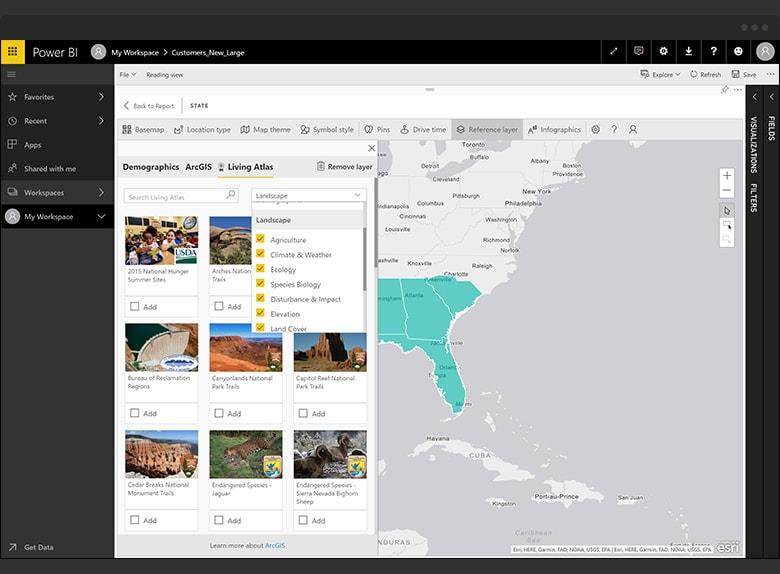Refresh the report
The image size is (780, 574).
coord(705,75)
